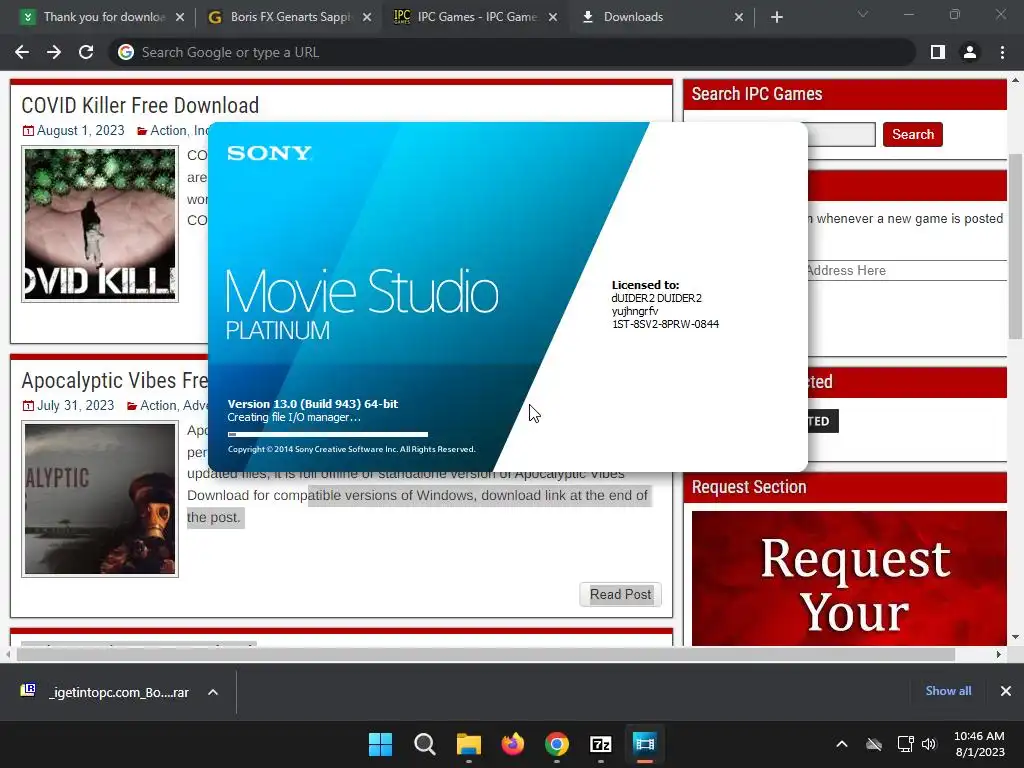Go back using the browser back arrow
This screenshot has height=768, width=1024.
[x=22, y=52]
